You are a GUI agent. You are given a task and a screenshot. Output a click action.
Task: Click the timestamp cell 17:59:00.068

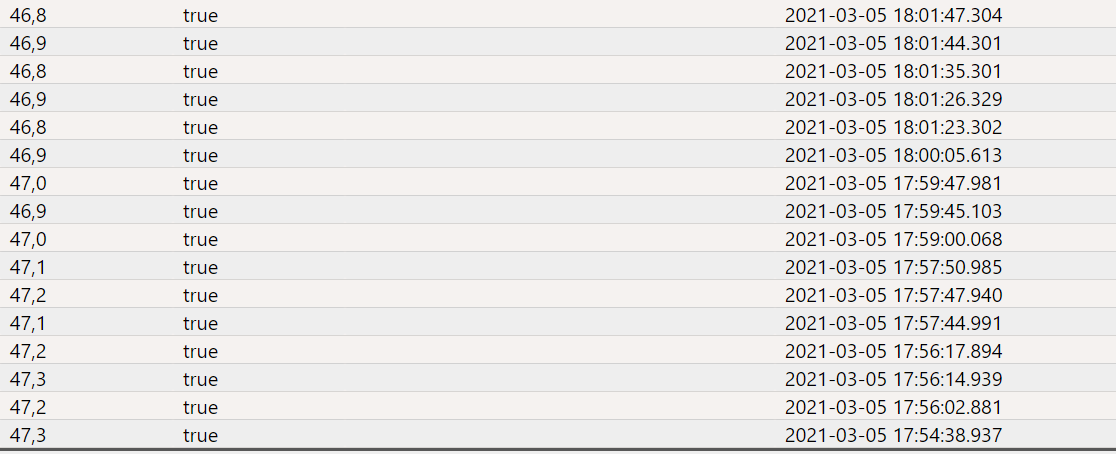point(893,240)
